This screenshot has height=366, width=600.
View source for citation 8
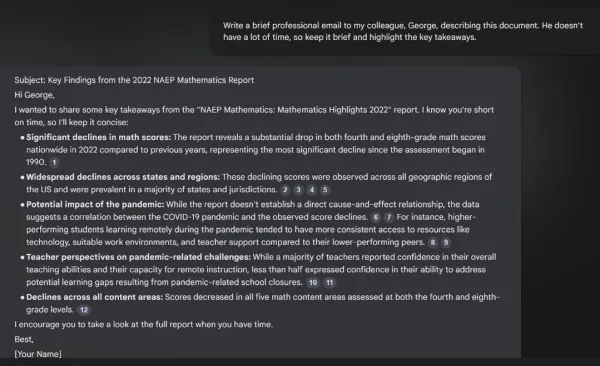433,242
